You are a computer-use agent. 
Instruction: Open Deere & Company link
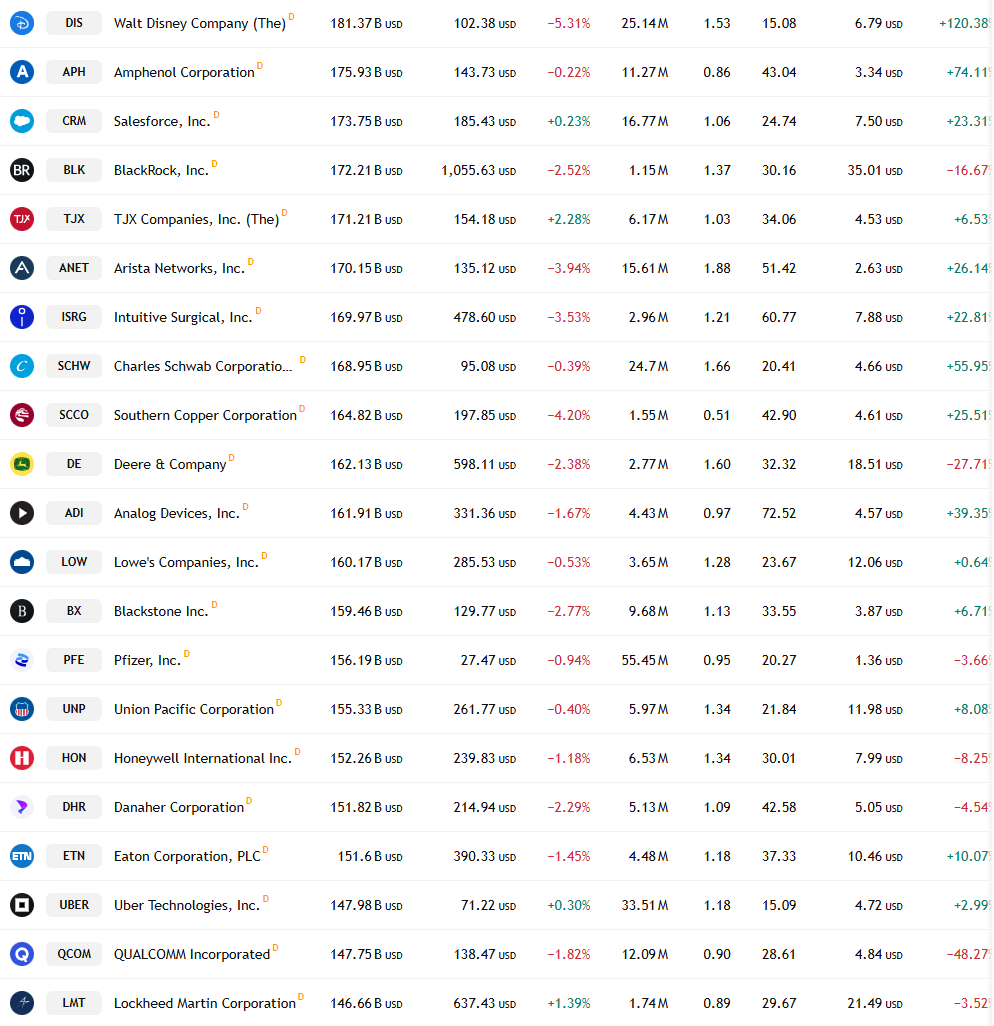pyautogui.click(x=170, y=465)
